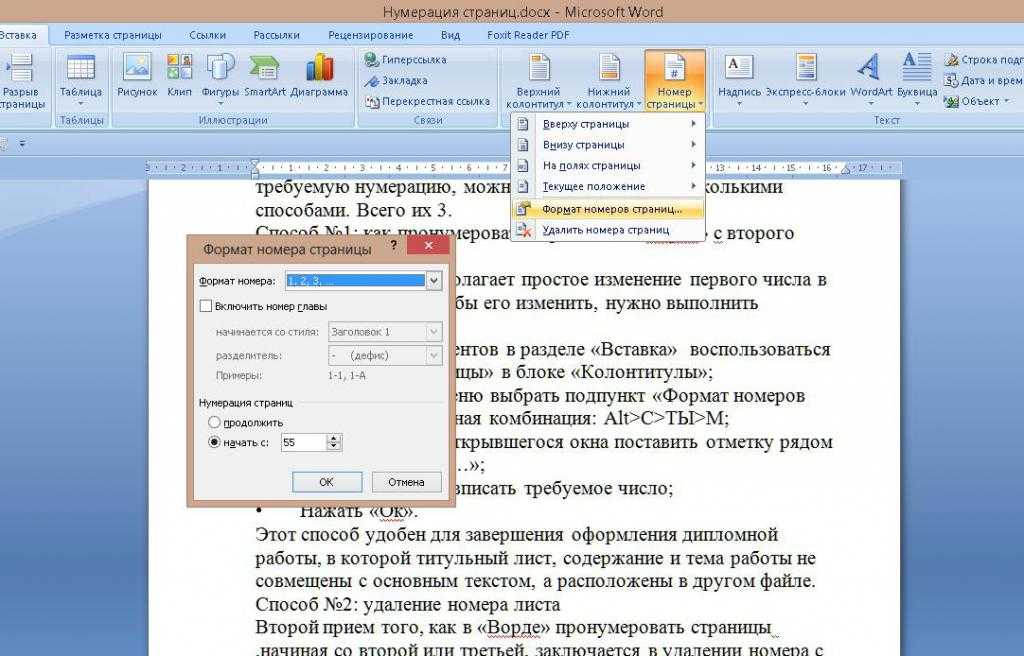Click the начать с number field
The image size is (1024, 656).
click(304, 442)
